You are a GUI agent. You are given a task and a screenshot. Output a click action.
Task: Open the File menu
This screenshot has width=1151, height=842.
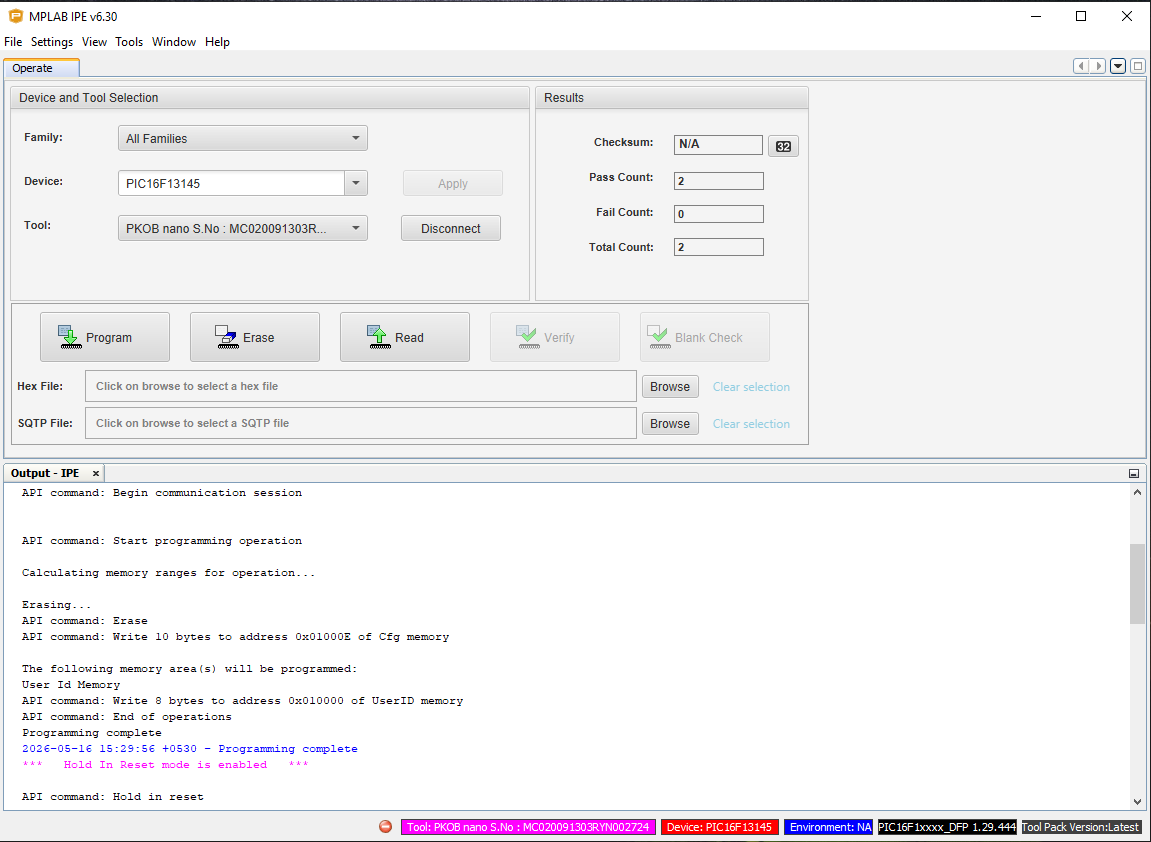[x=13, y=42]
